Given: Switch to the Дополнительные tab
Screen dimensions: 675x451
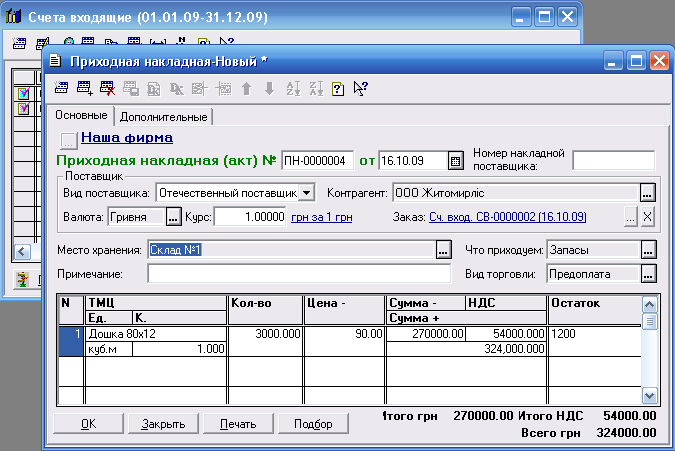Looking at the screenshot, I should point(163,117).
